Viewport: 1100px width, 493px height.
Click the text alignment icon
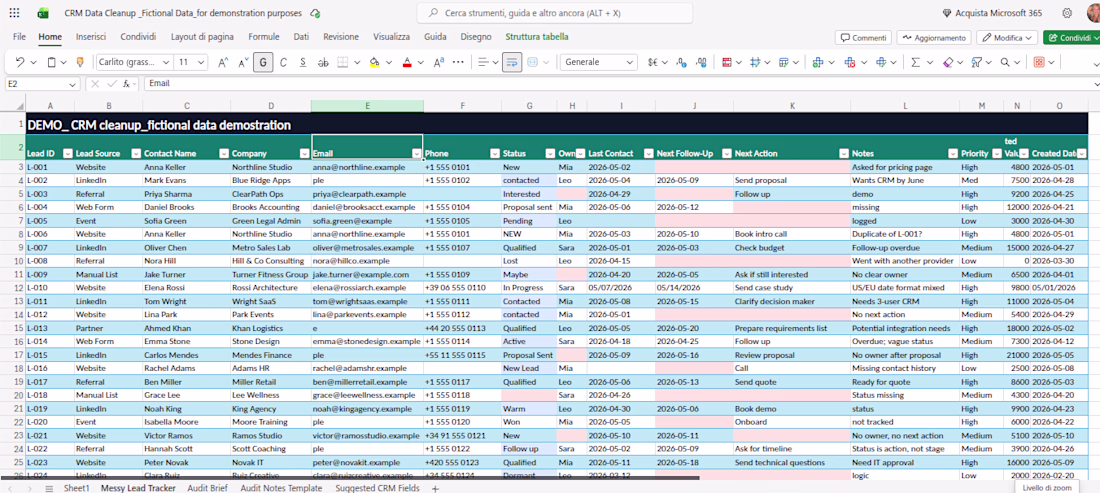tap(483, 62)
